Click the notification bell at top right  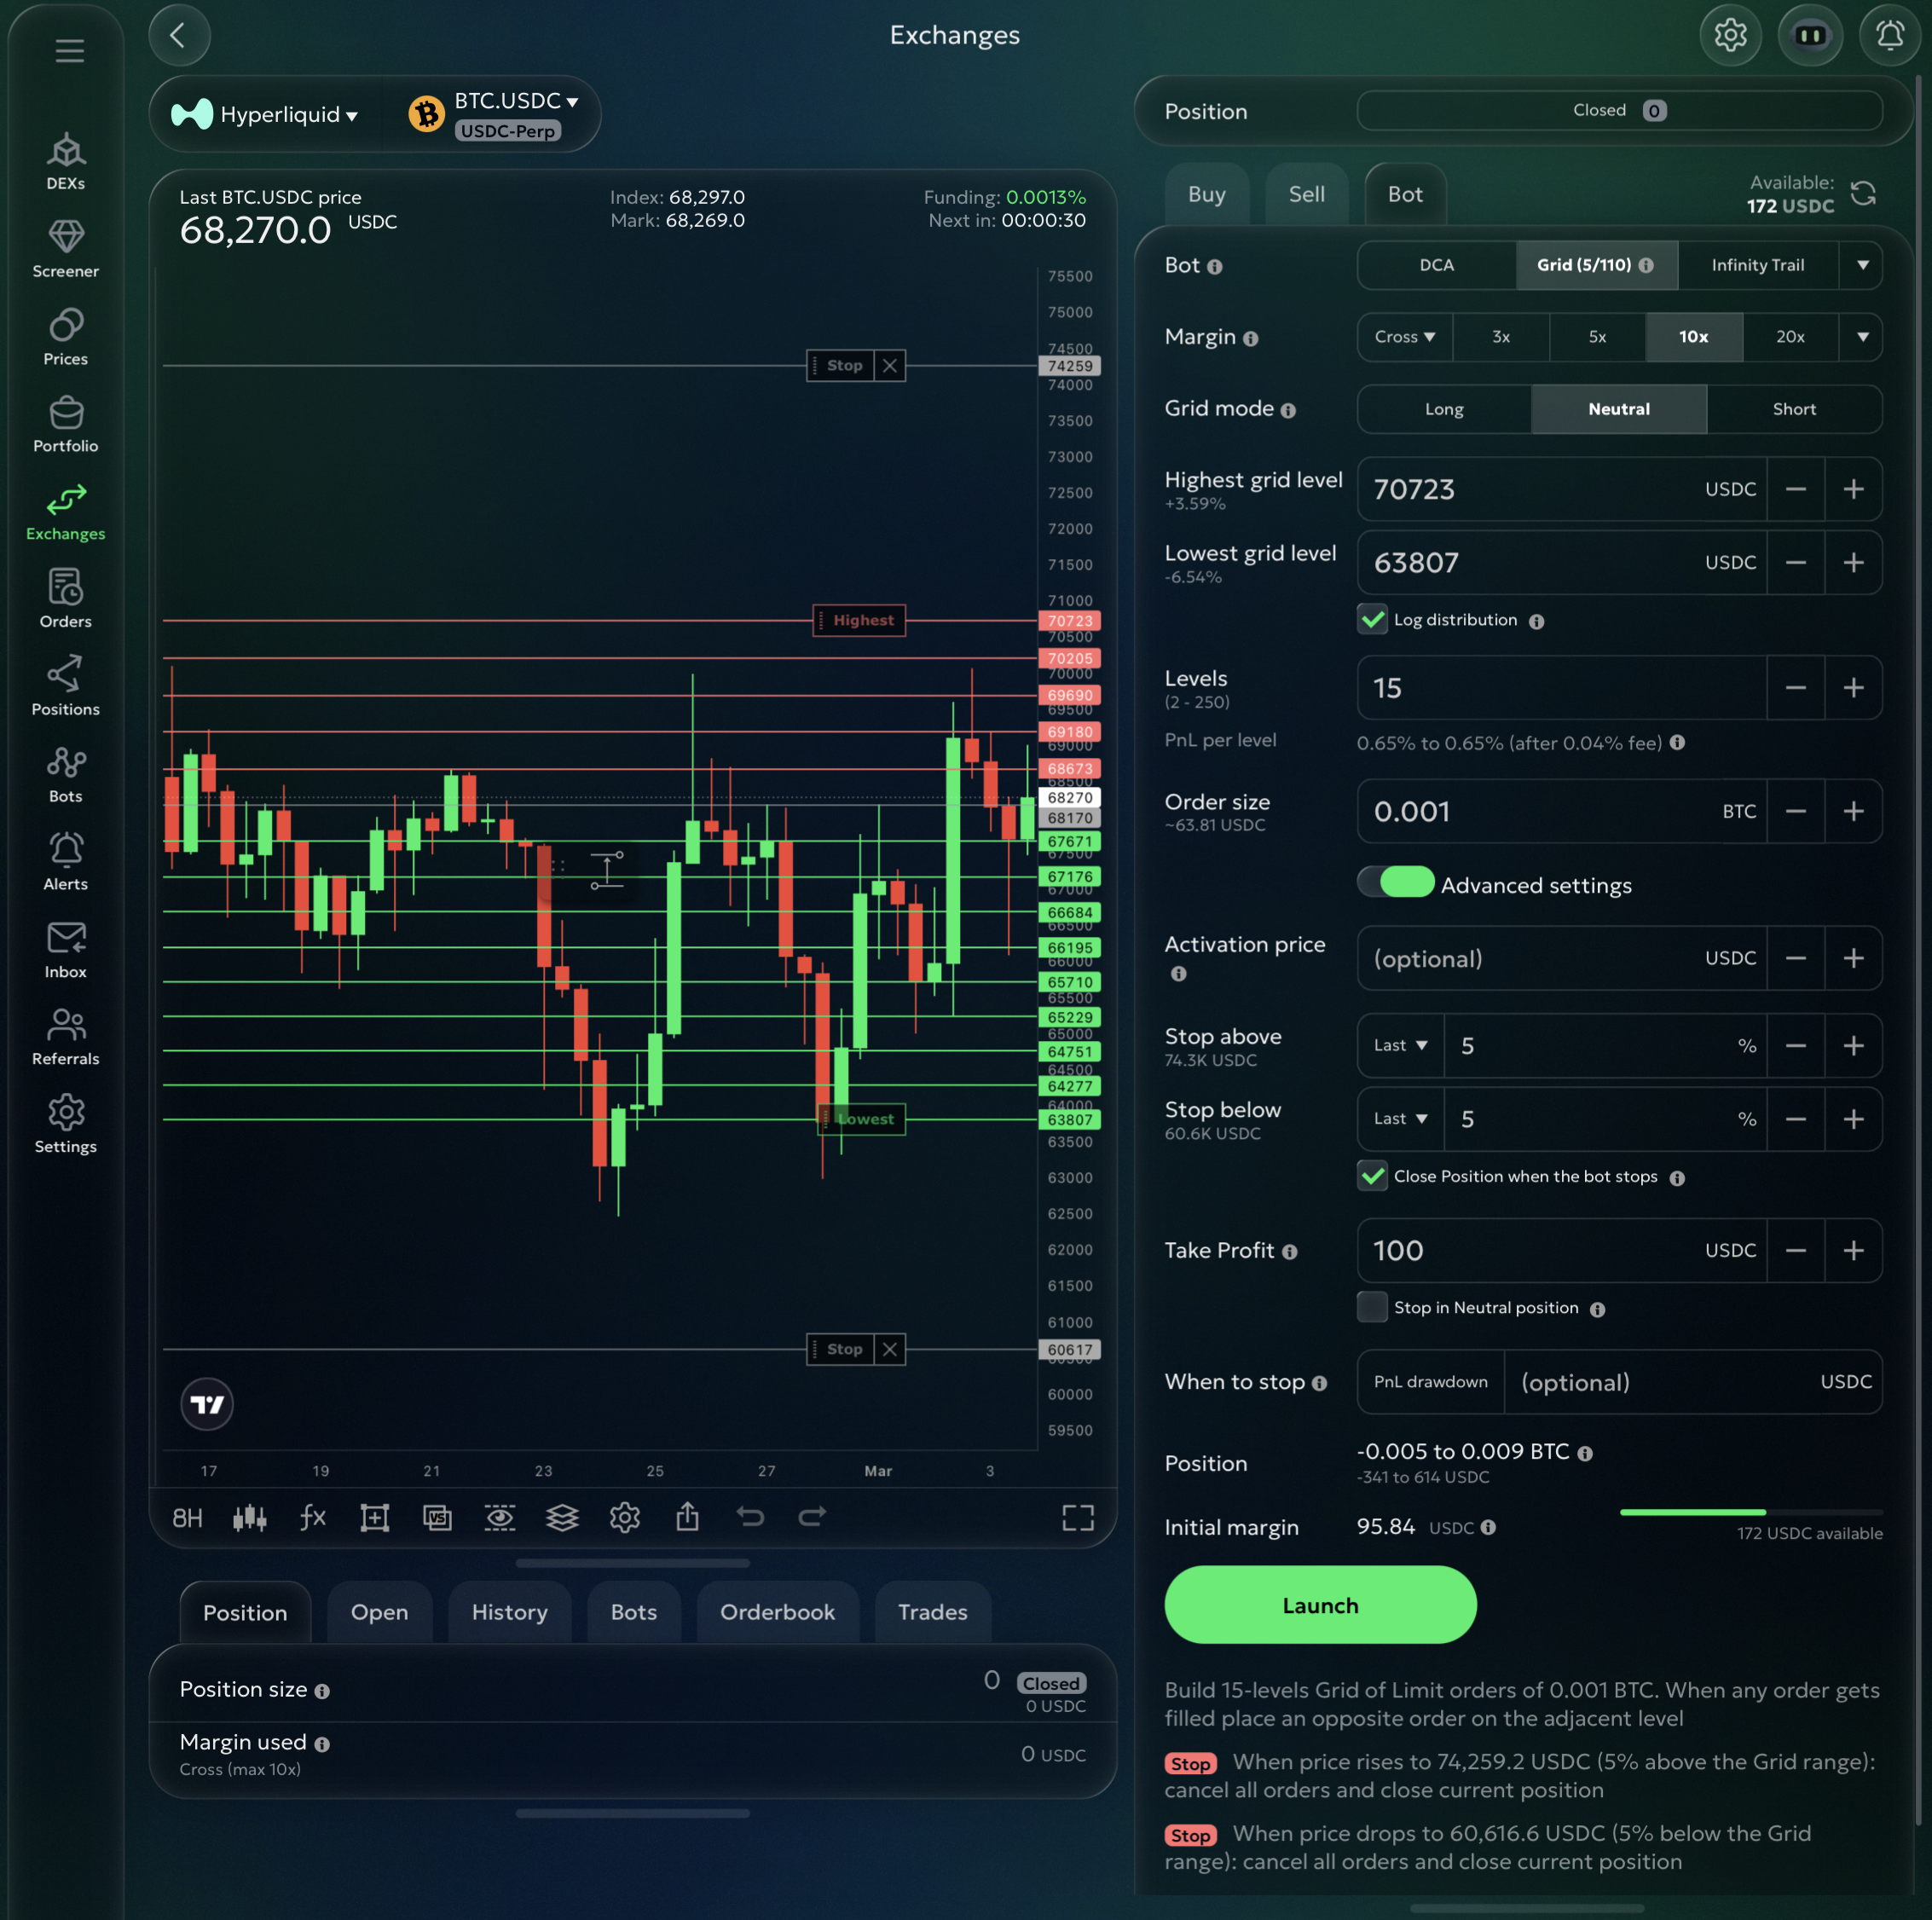[1889, 36]
